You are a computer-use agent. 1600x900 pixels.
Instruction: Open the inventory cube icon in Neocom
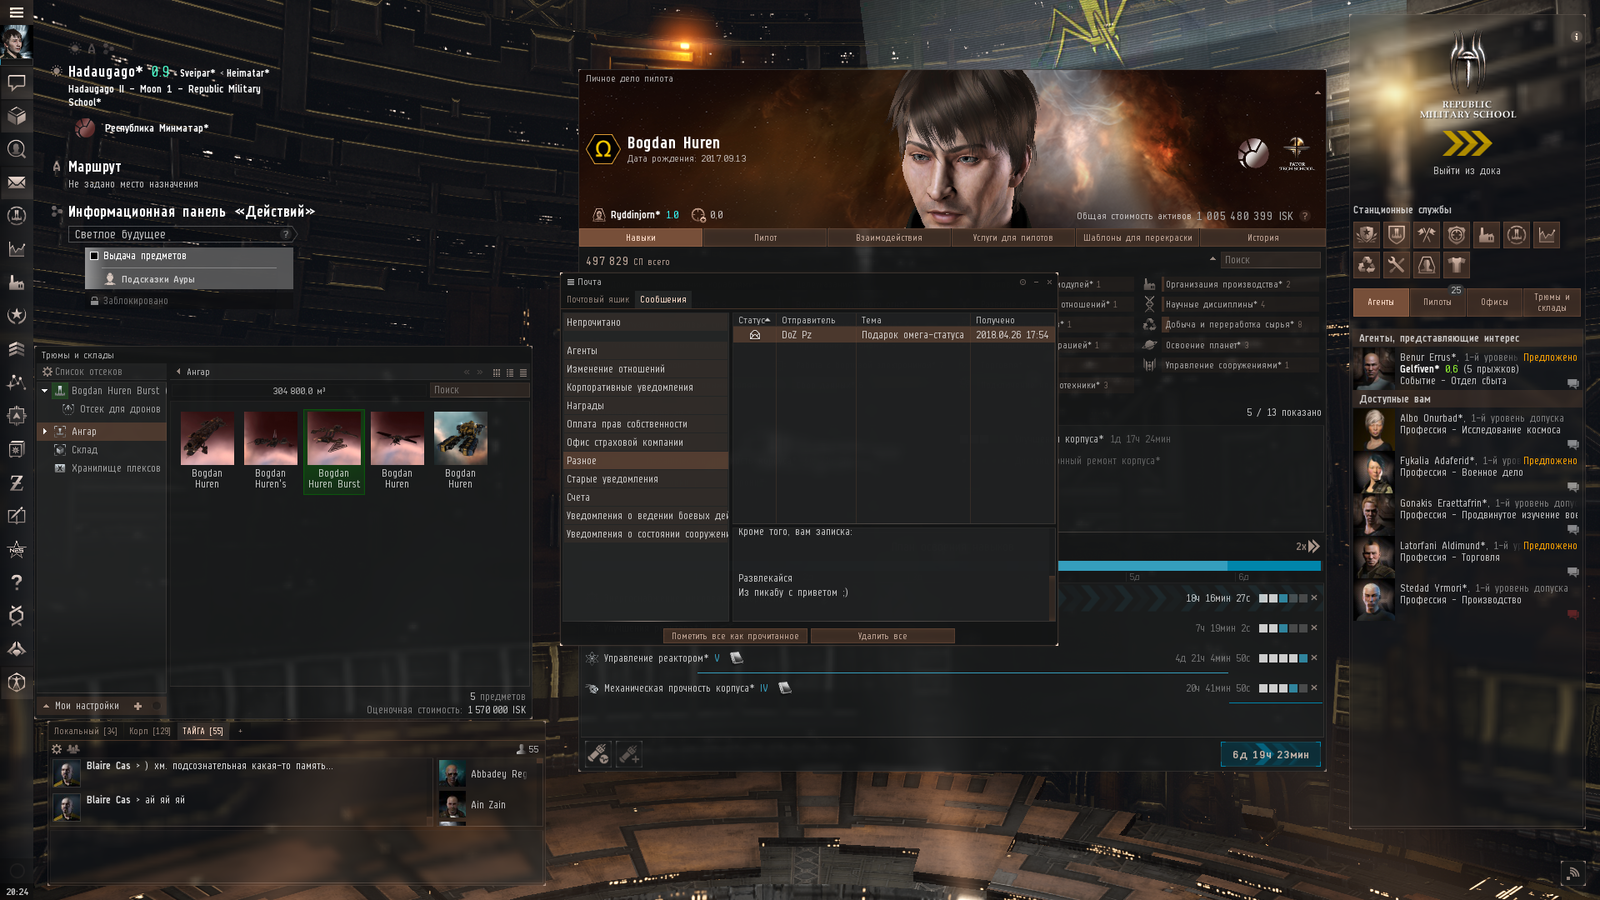coord(16,116)
